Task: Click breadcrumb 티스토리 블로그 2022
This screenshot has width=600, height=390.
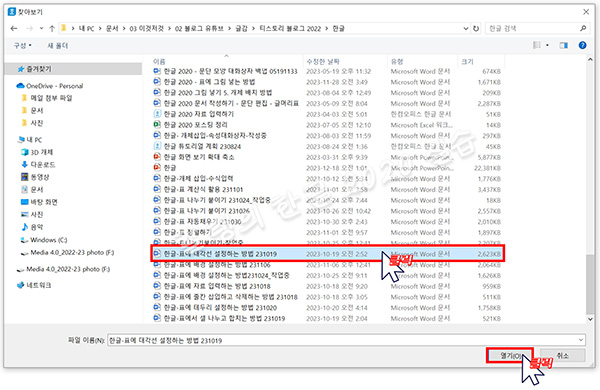Action: [x=290, y=28]
